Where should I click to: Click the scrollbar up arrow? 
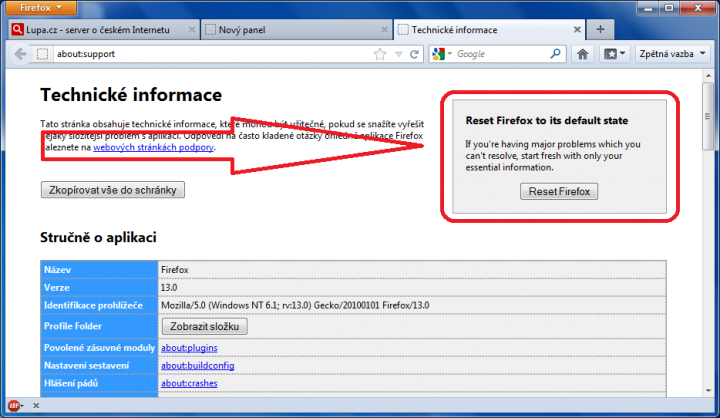coord(708,76)
